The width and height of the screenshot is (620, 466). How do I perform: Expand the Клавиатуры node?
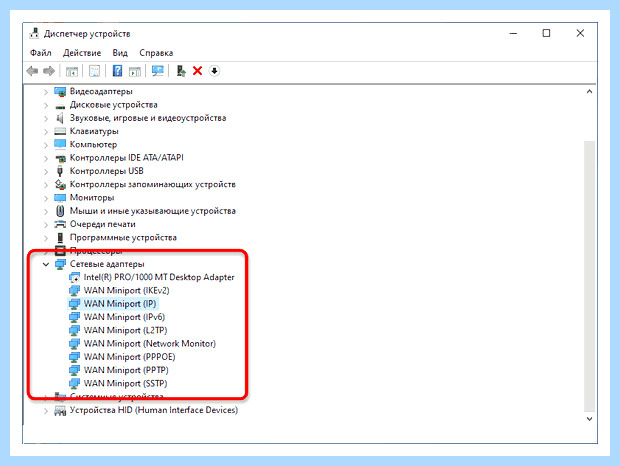tap(46, 132)
